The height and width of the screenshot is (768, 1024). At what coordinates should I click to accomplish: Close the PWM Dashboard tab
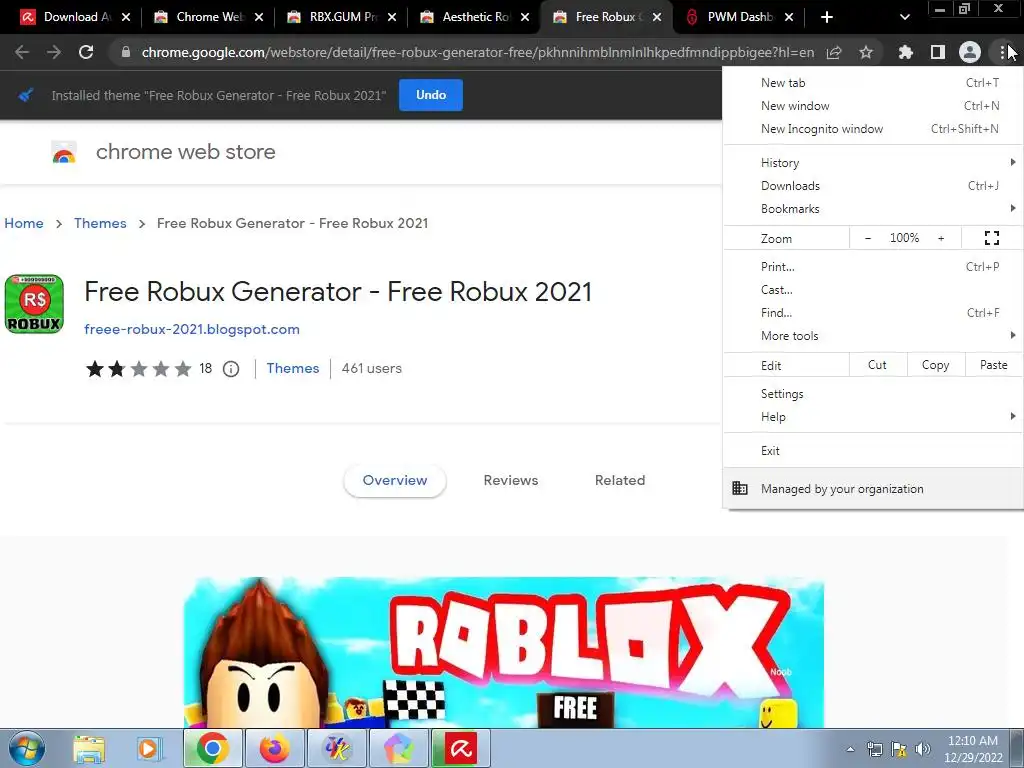[x=789, y=17]
